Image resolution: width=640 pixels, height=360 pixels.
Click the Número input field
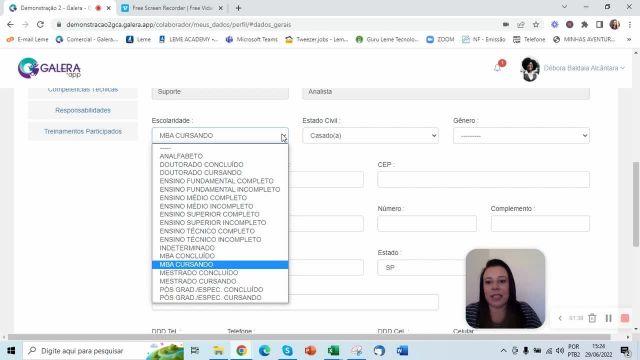click(427, 224)
